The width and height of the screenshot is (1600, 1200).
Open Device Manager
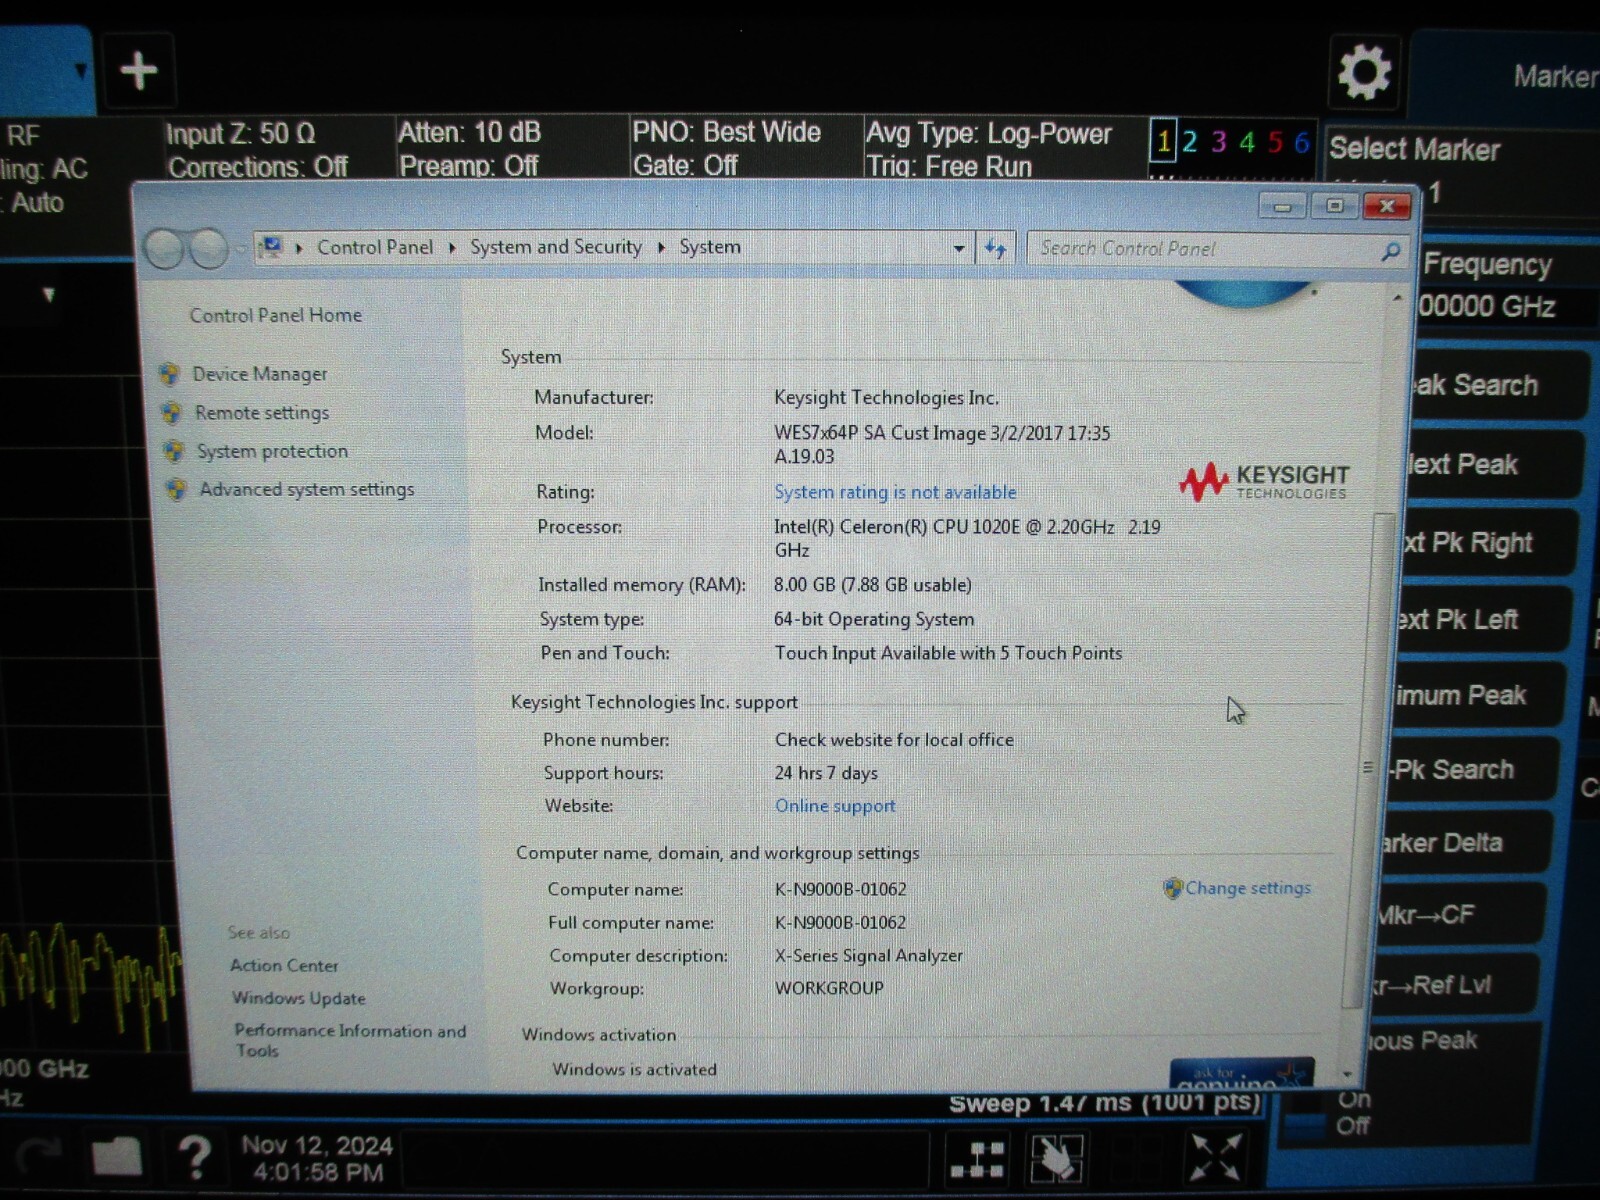coord(260,374)
